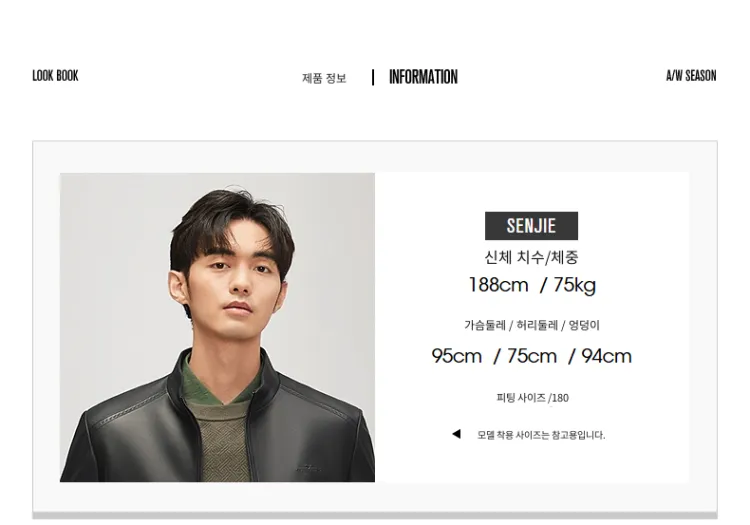
Task: Click the A/W SEASON label
Action: (x=691, y=76)
